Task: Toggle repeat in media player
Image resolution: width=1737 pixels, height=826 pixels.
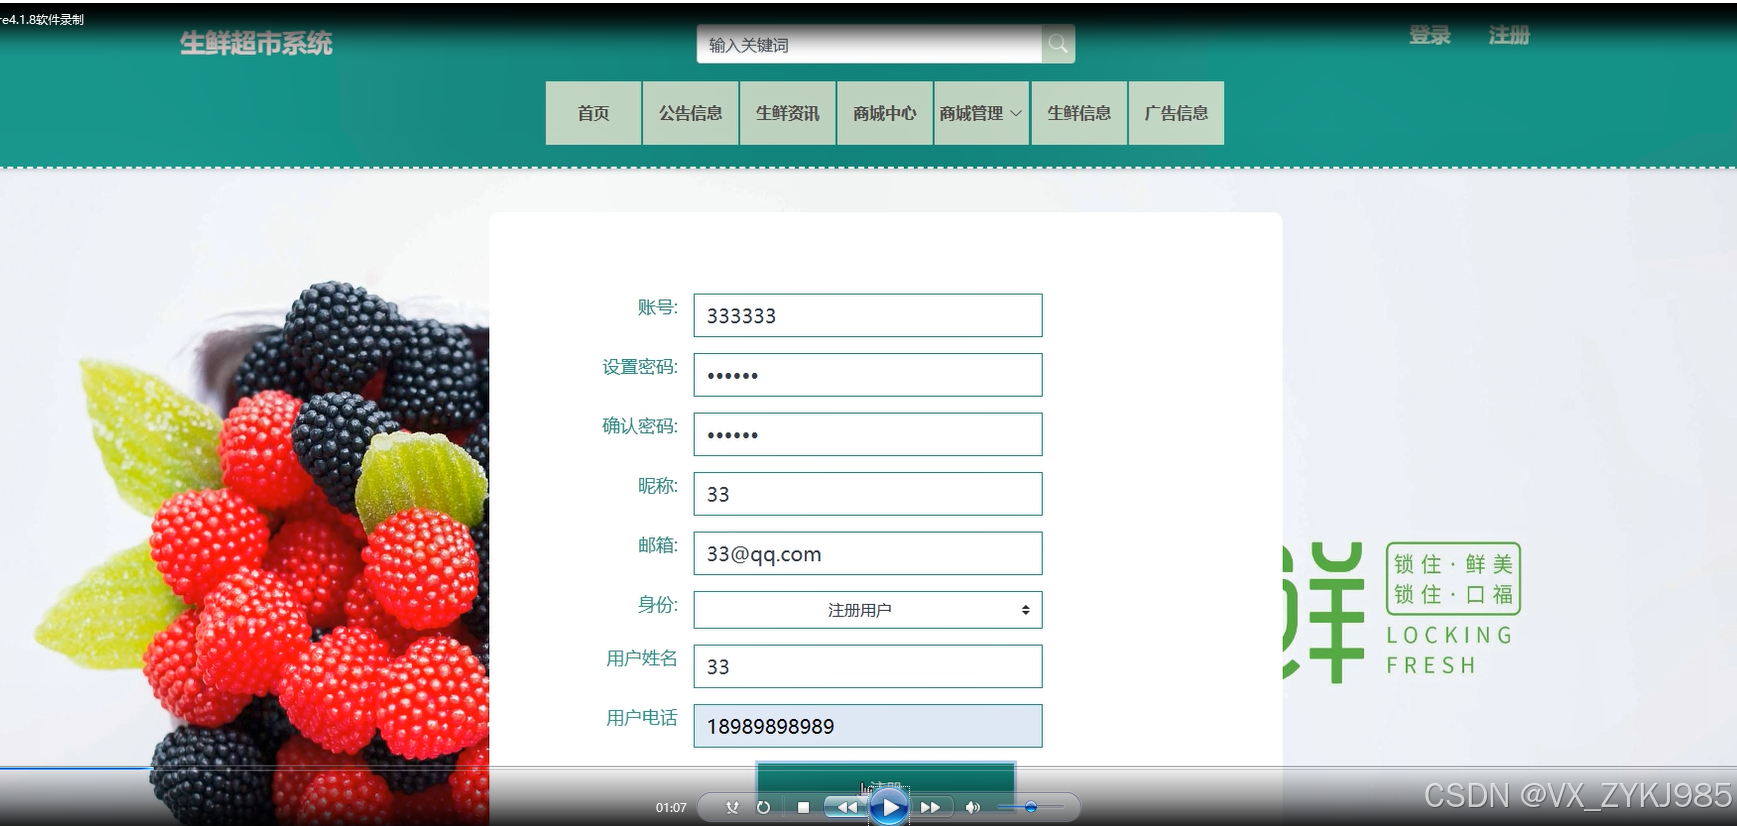Action: pos(764,807)
